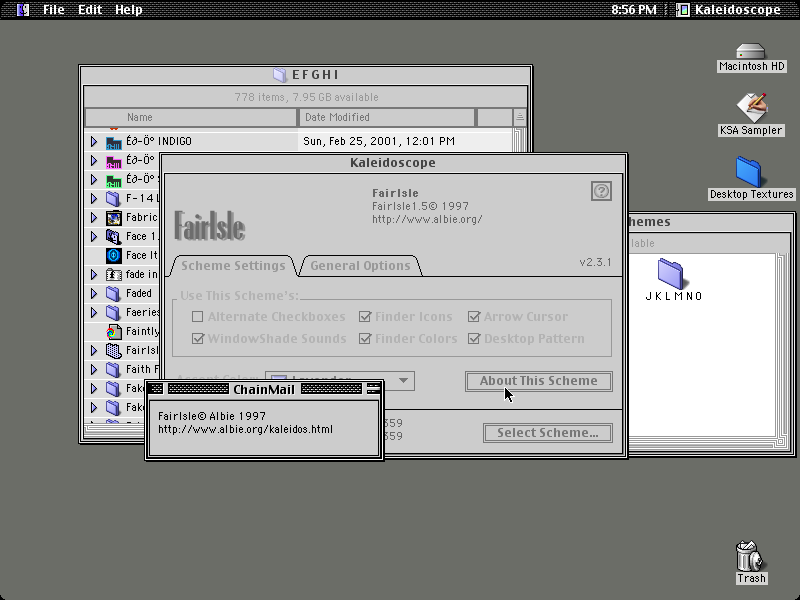Click the ChainMail window title bar
This screenshot has width=800, height=600.
(264, 389)
